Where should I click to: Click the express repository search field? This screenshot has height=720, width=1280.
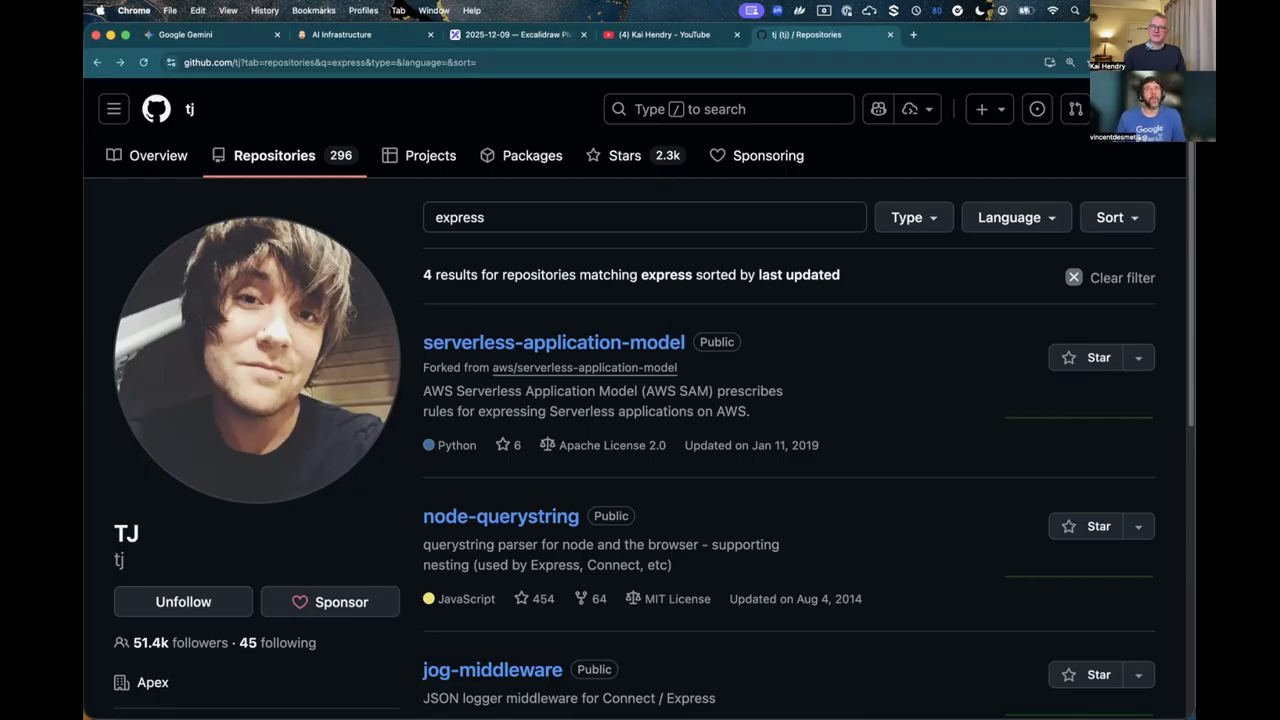point(644,218)
